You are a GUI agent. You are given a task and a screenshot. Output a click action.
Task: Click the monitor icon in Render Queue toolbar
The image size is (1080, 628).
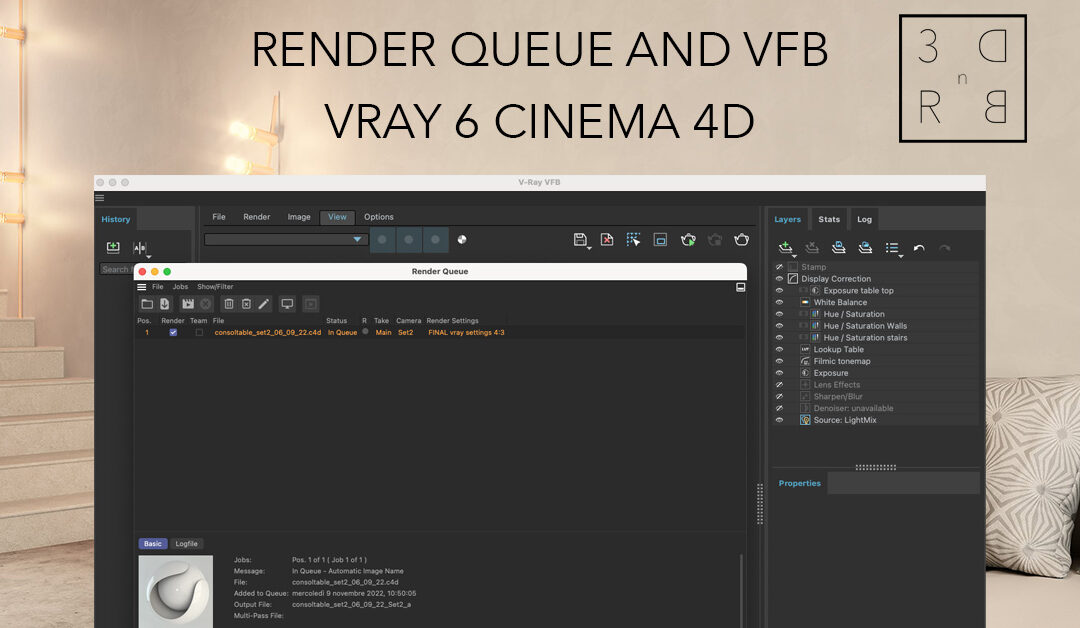[287, 304]
